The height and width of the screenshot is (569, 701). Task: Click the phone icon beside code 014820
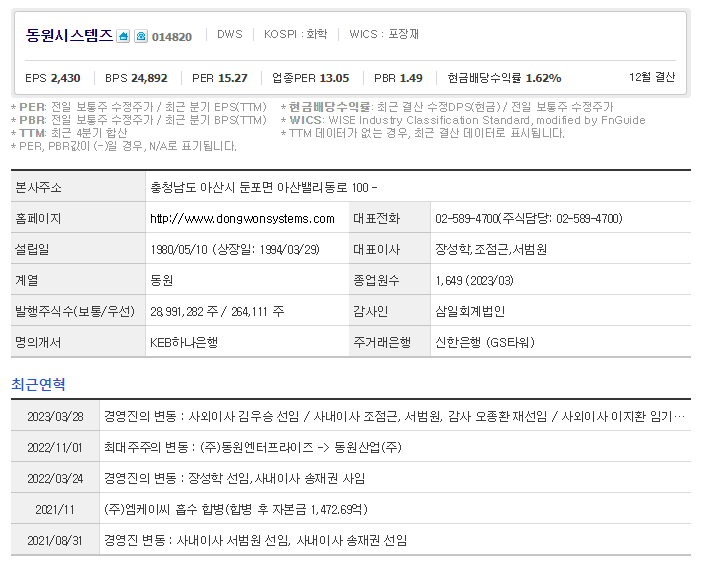(x=141, y=36)
